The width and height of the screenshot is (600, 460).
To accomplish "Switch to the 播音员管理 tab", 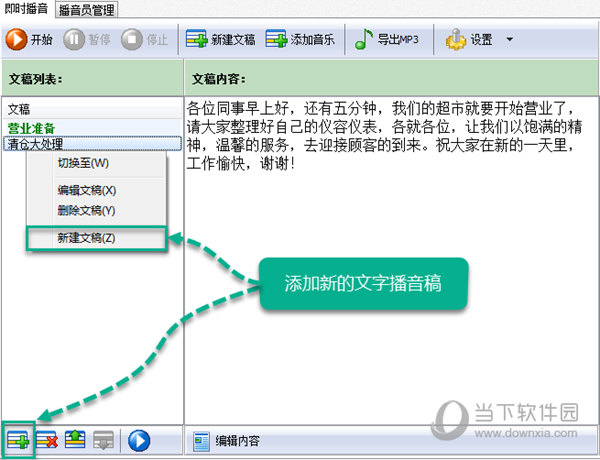I will (x=86, y=10).
